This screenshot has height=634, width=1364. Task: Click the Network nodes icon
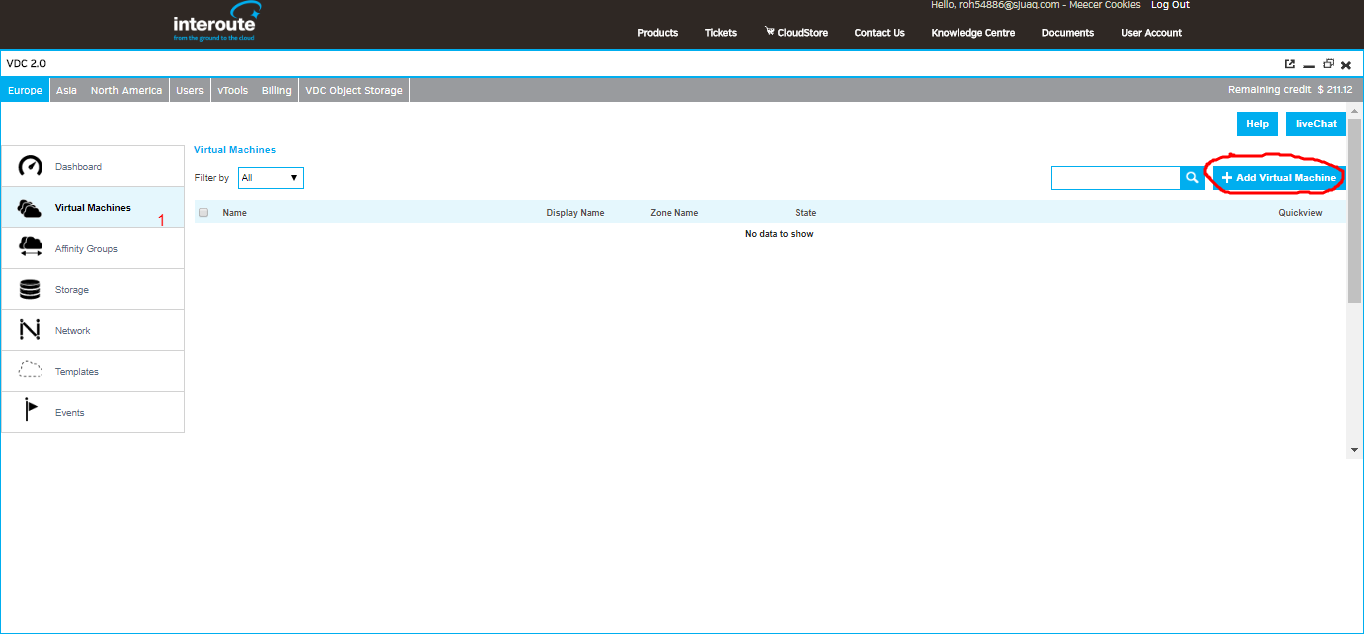click(30, 330)
